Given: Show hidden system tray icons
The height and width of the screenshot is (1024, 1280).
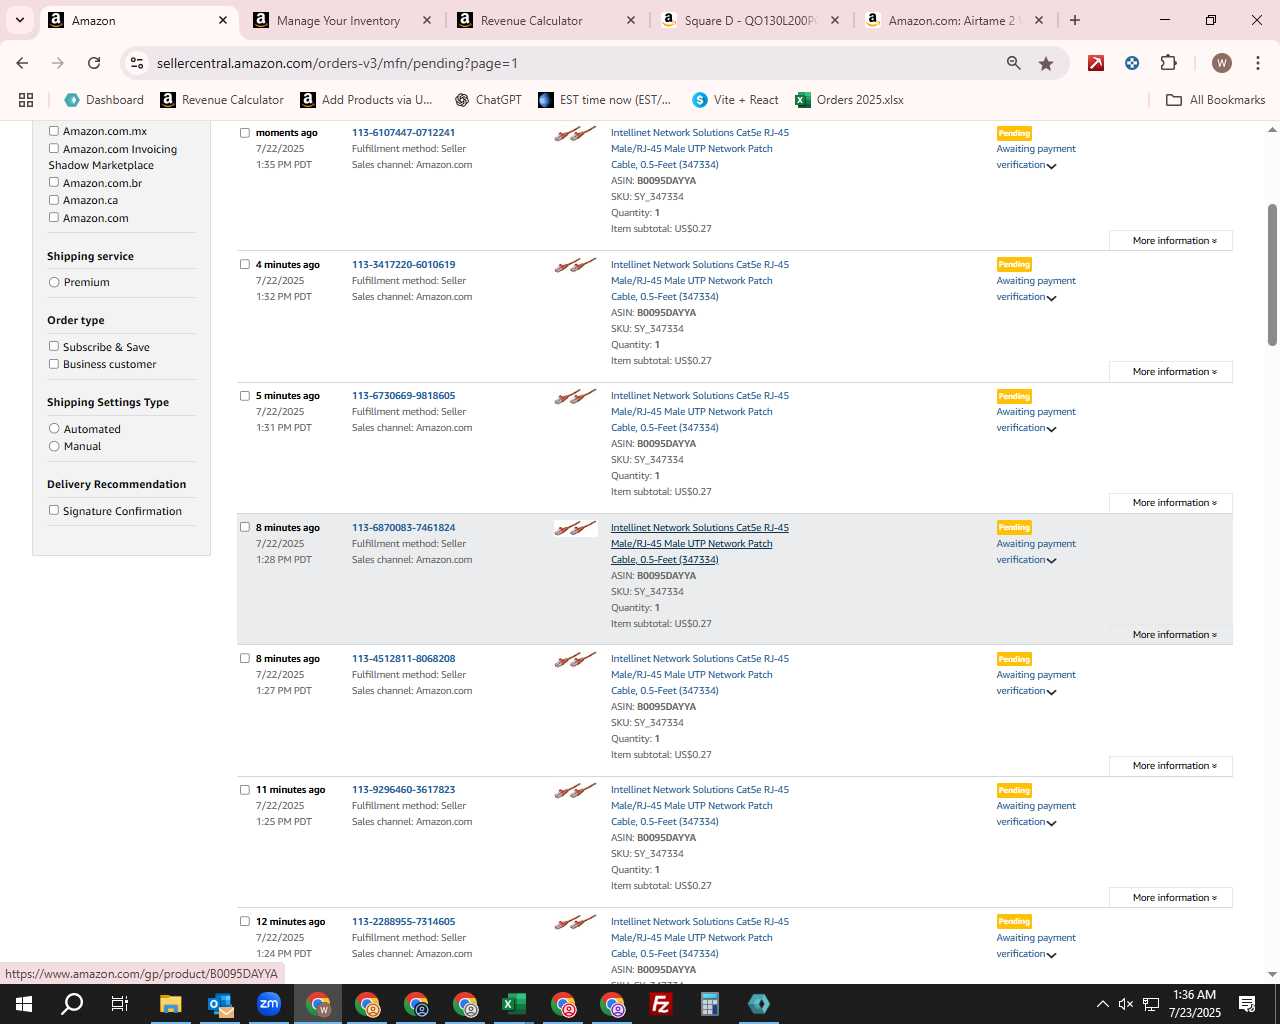Looking at the screenshot, I should pyautogui.click(x=1102, y=1004).
